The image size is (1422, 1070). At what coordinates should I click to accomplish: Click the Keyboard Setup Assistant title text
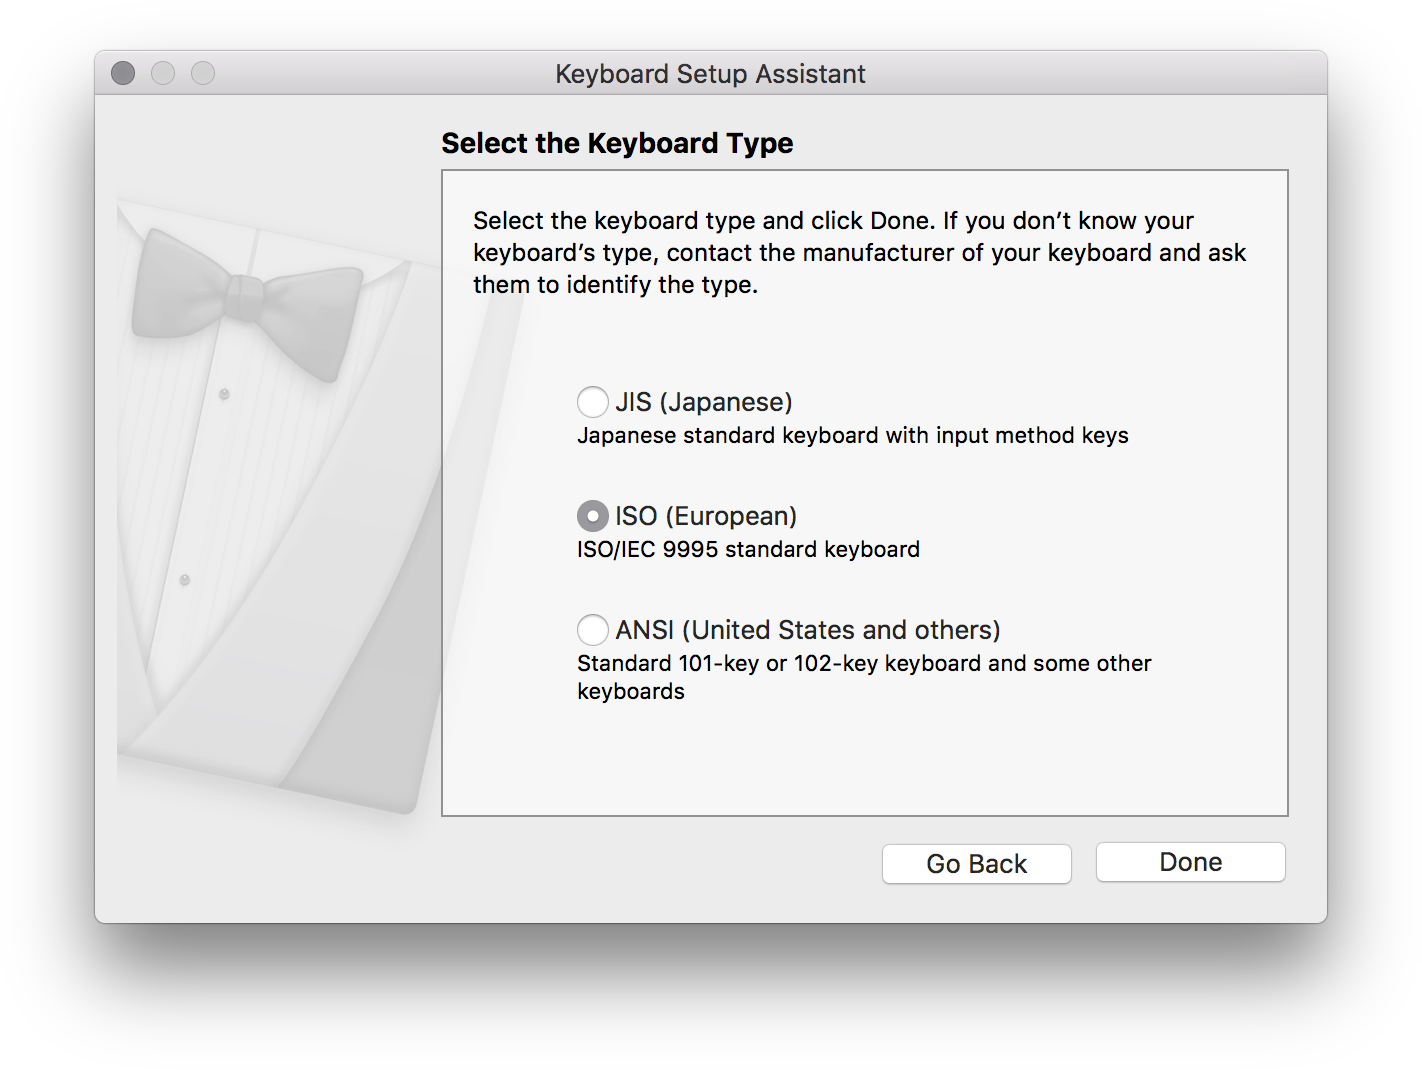point(710,74)
